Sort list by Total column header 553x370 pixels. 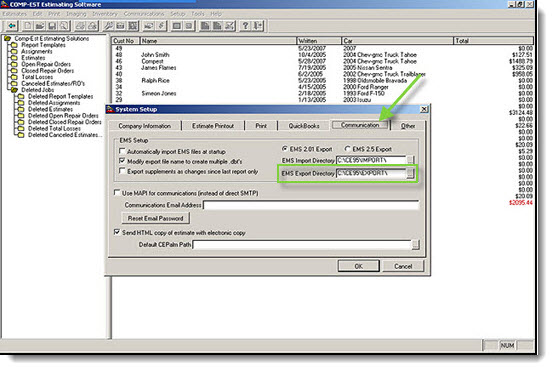tap(493, 41)
